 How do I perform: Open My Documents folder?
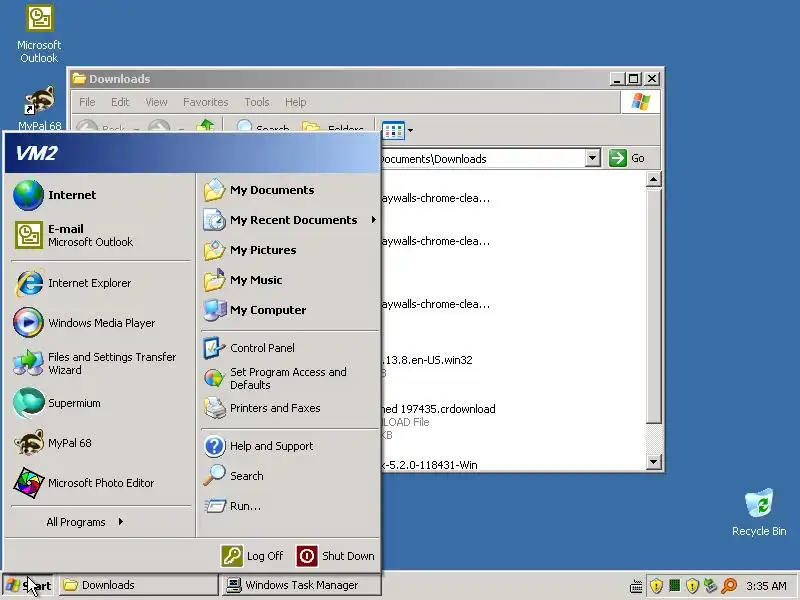[289, 190]
